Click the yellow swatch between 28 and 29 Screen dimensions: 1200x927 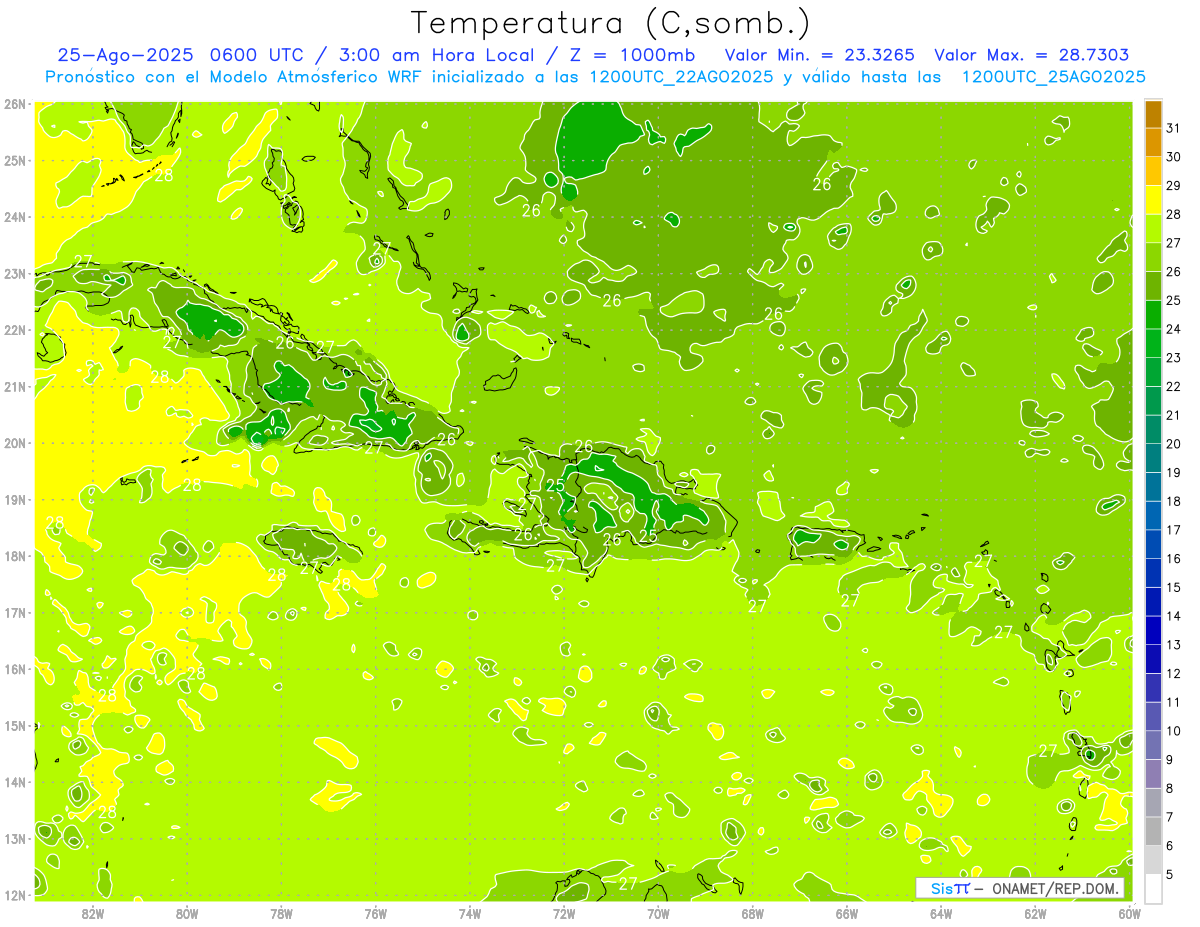[x=1153, y=200]
